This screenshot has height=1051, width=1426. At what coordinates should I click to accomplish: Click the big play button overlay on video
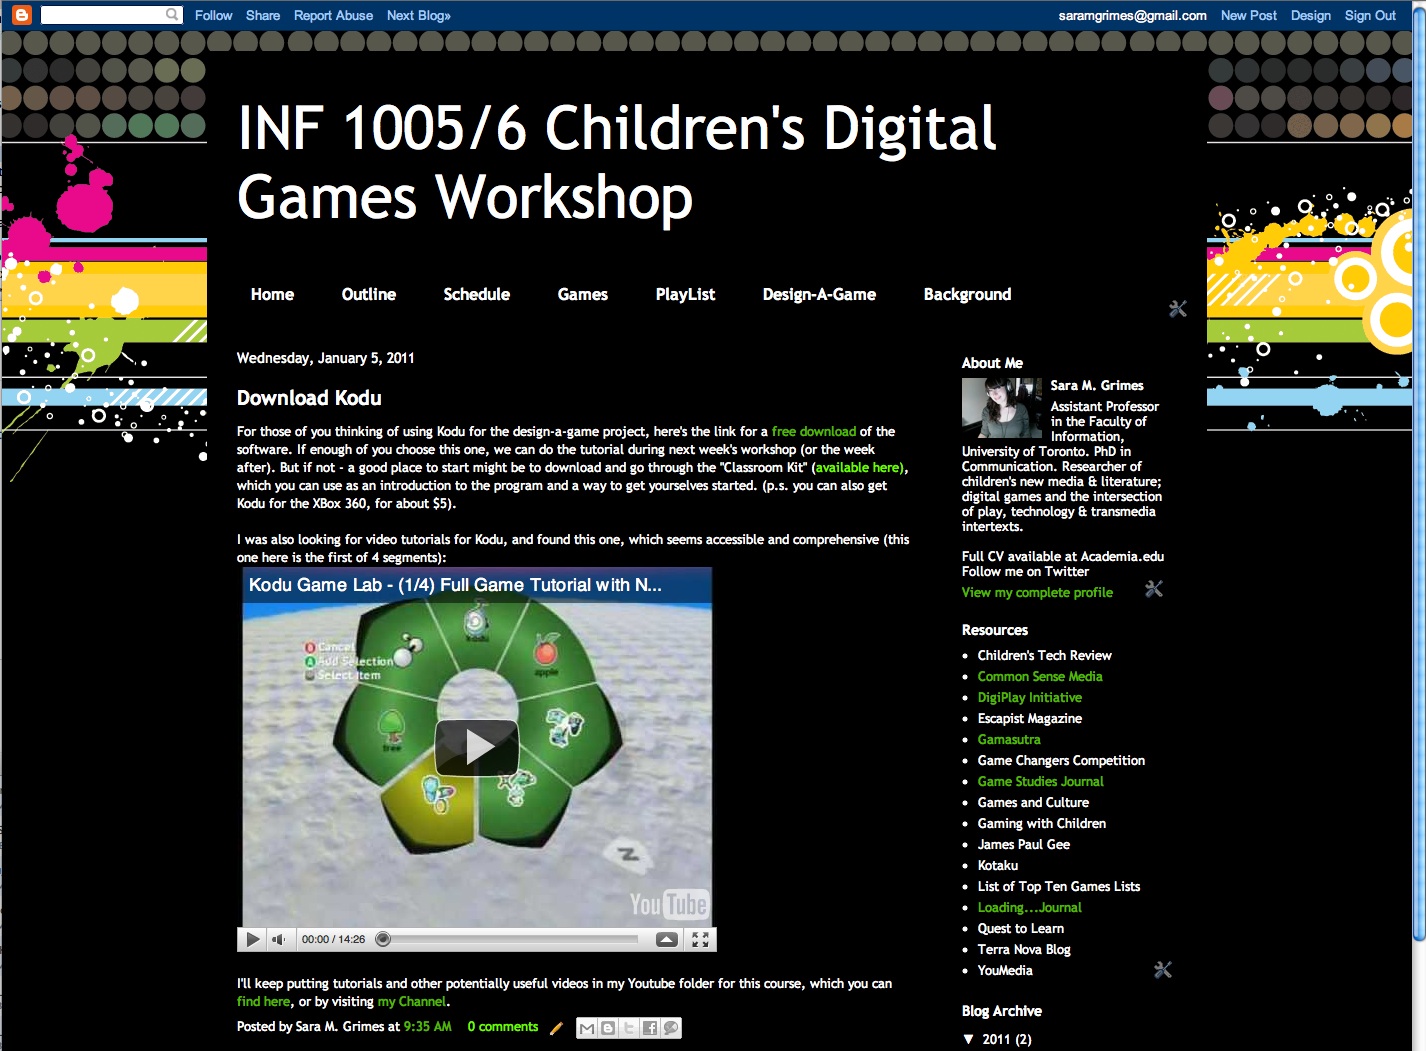tap(477, 747)
